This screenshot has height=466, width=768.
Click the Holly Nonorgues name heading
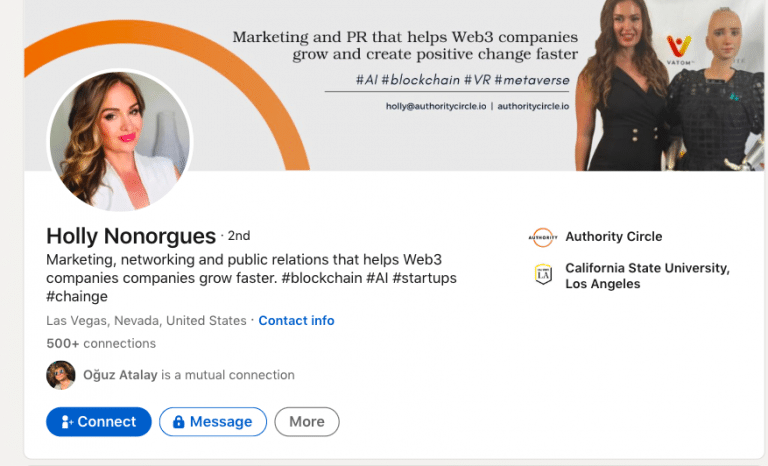pos(131,236)
